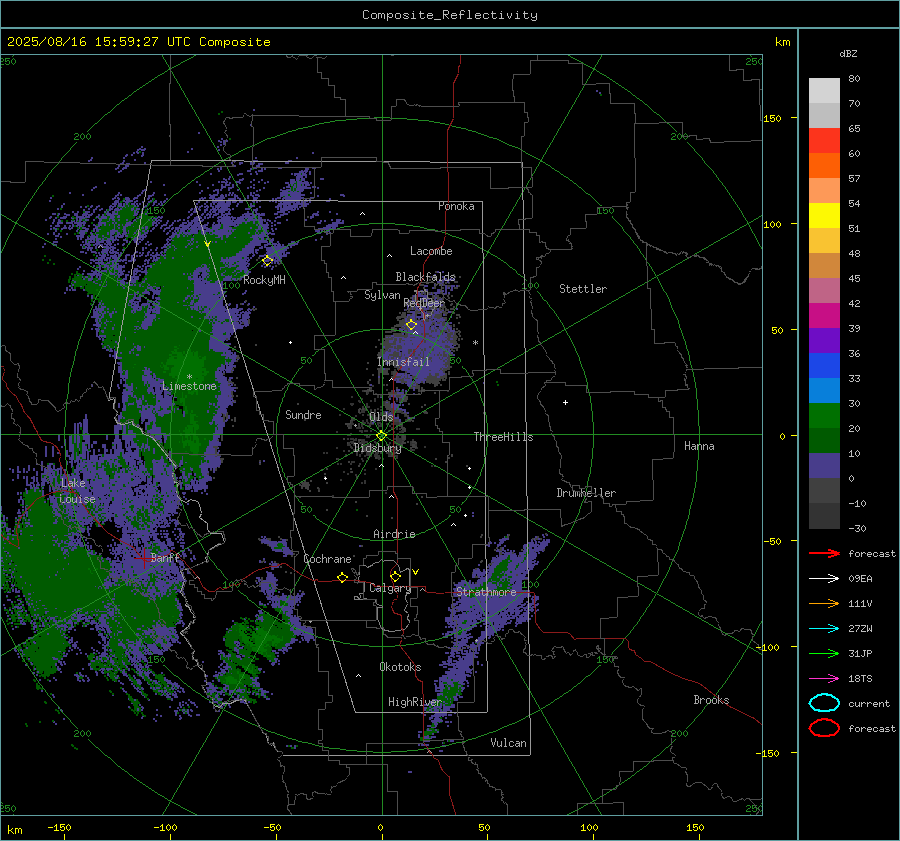Click the Lake Louise label

click(77, 491)
